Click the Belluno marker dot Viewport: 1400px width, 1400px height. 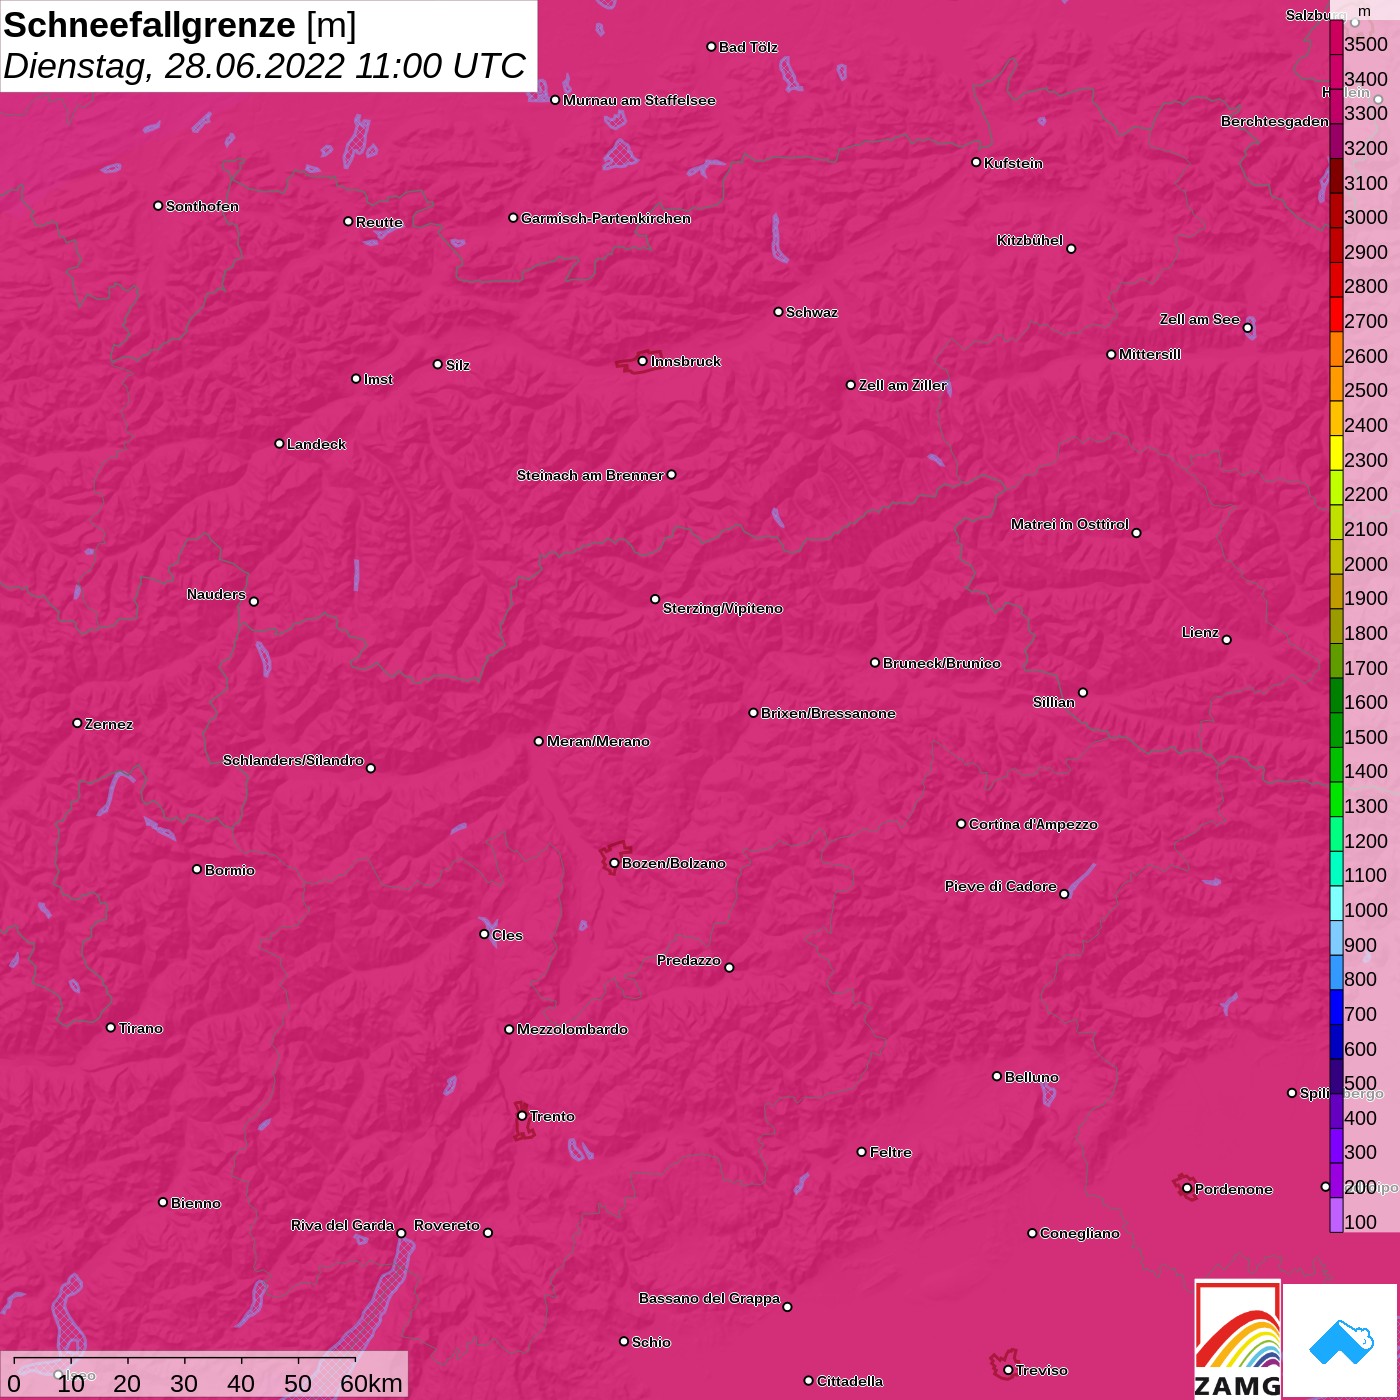coord(997,1076)
